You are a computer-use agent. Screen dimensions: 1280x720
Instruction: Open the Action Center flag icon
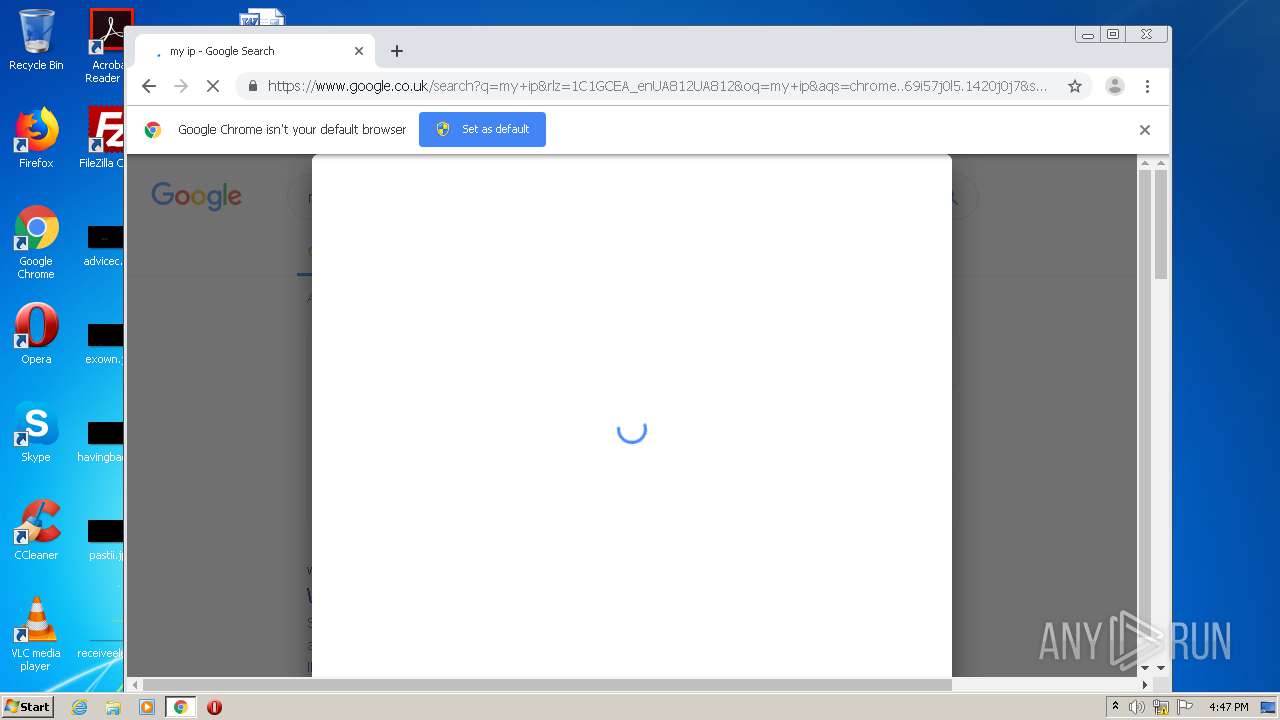click(1184, 707)
